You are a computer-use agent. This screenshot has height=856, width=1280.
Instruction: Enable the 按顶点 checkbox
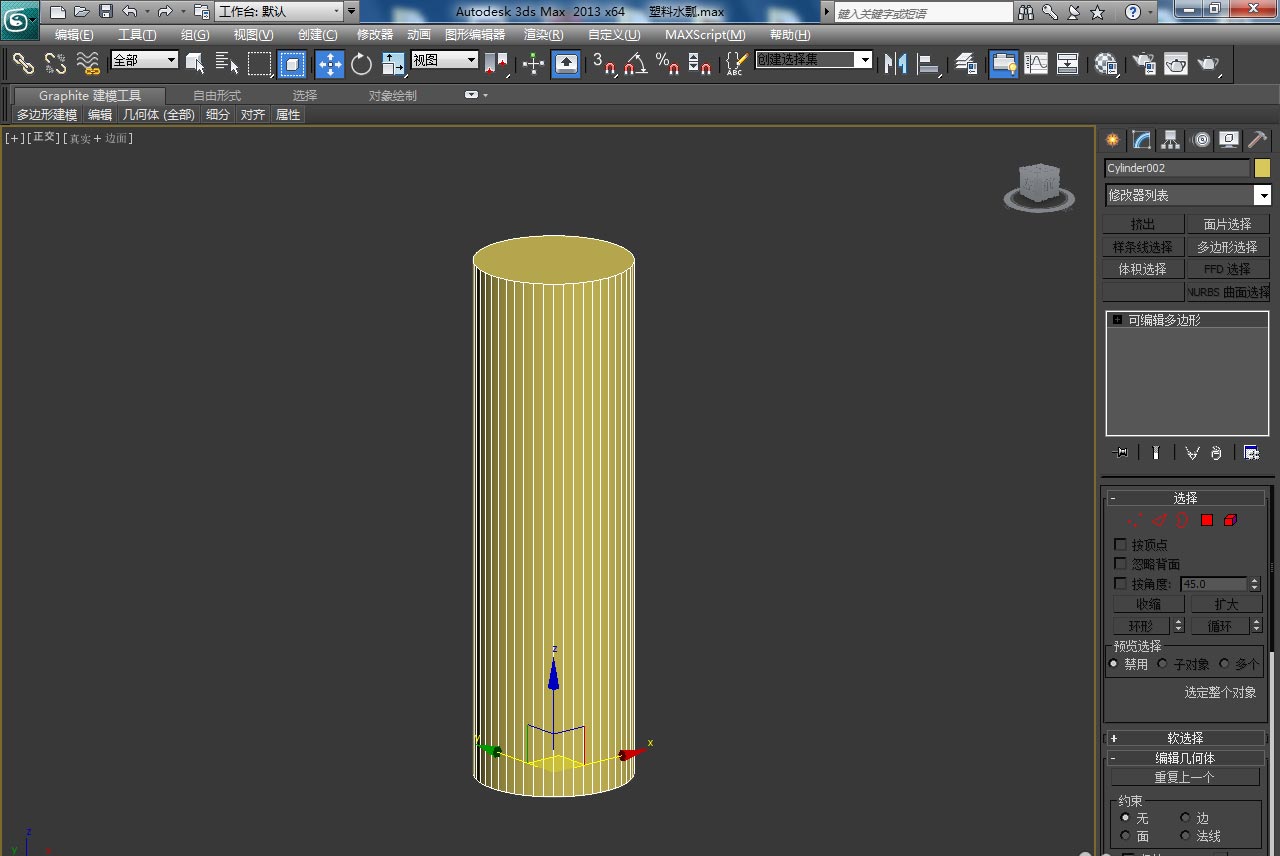click(1120, 545)
